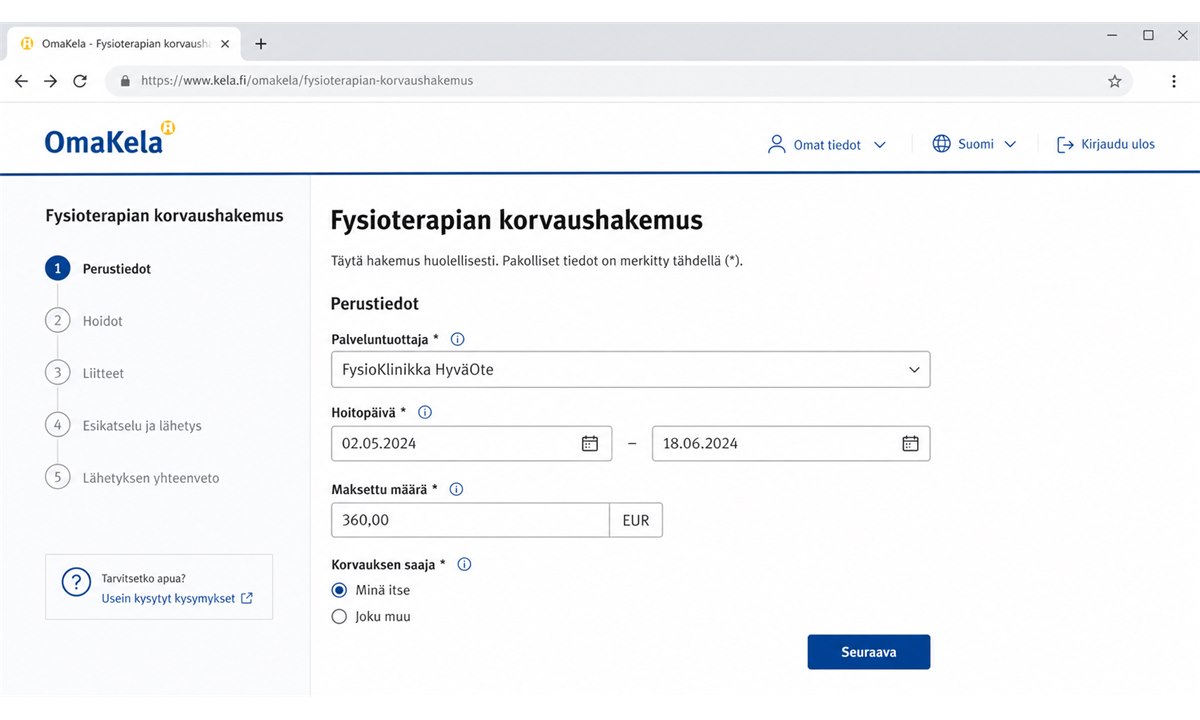Screen dimensions: 1200x720
Task: Click the info icon next to Korvauksen saaja
Action: [x=464, y=564]
